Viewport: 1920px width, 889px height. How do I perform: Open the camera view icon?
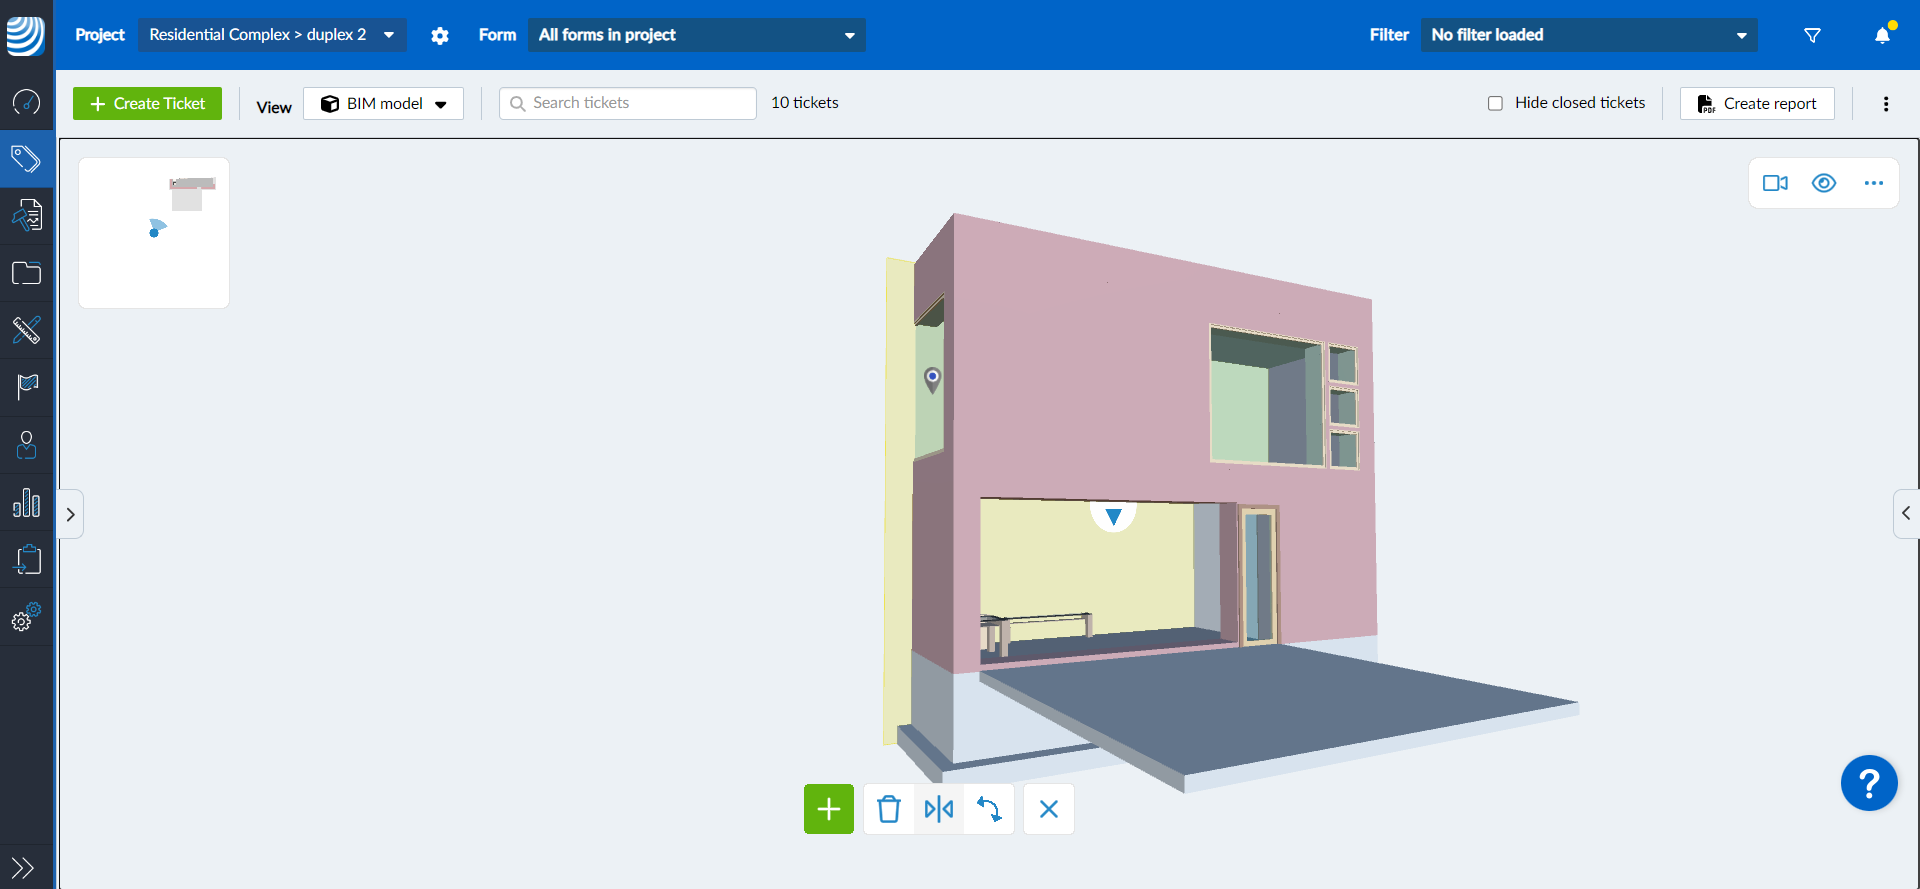[x=1775, y=183]
